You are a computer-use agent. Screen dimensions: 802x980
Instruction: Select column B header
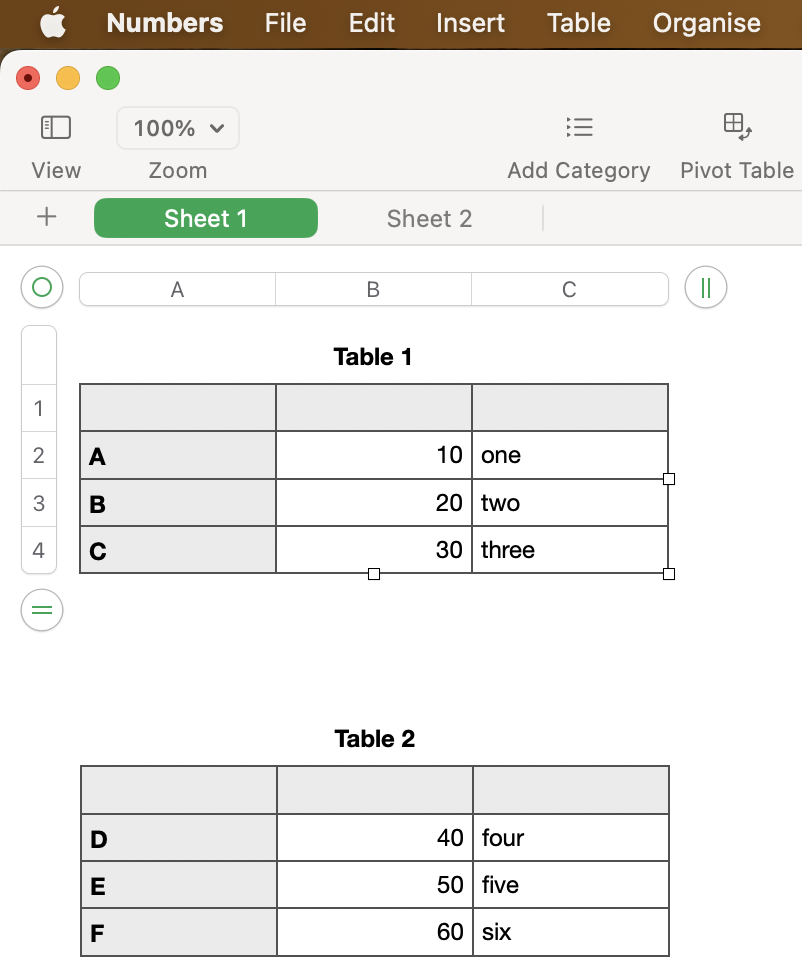point(373,290)
